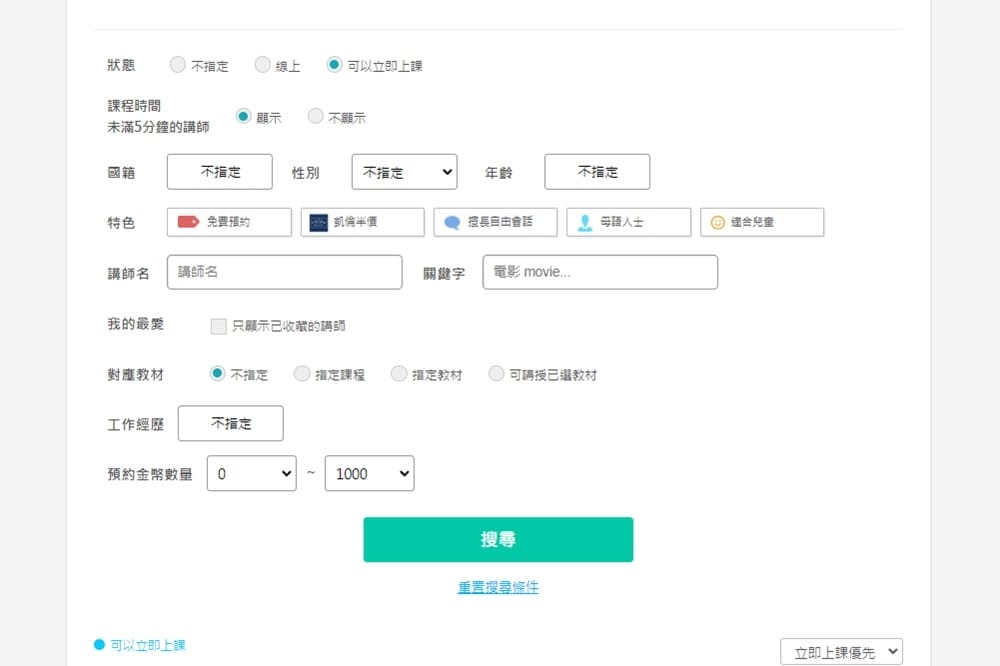Open the 立即上課優先 sort dropdown
The width and height of the screenshot is (1000, 666).
click(840, 652)
